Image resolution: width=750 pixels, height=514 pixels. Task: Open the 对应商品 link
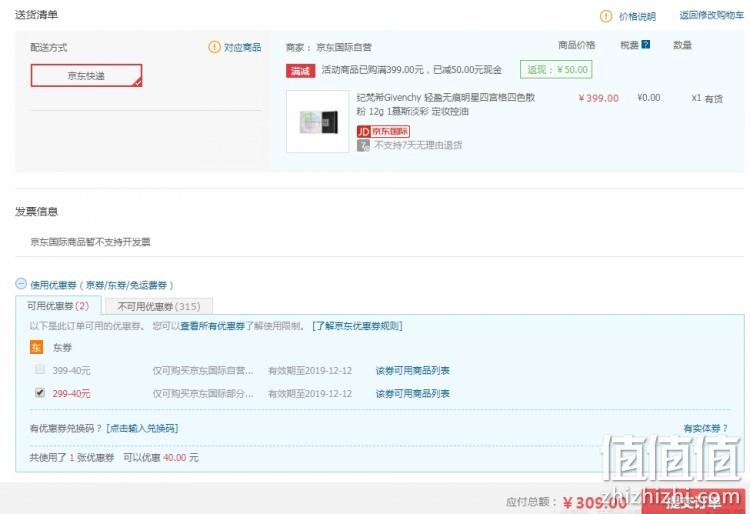[243, 47]
